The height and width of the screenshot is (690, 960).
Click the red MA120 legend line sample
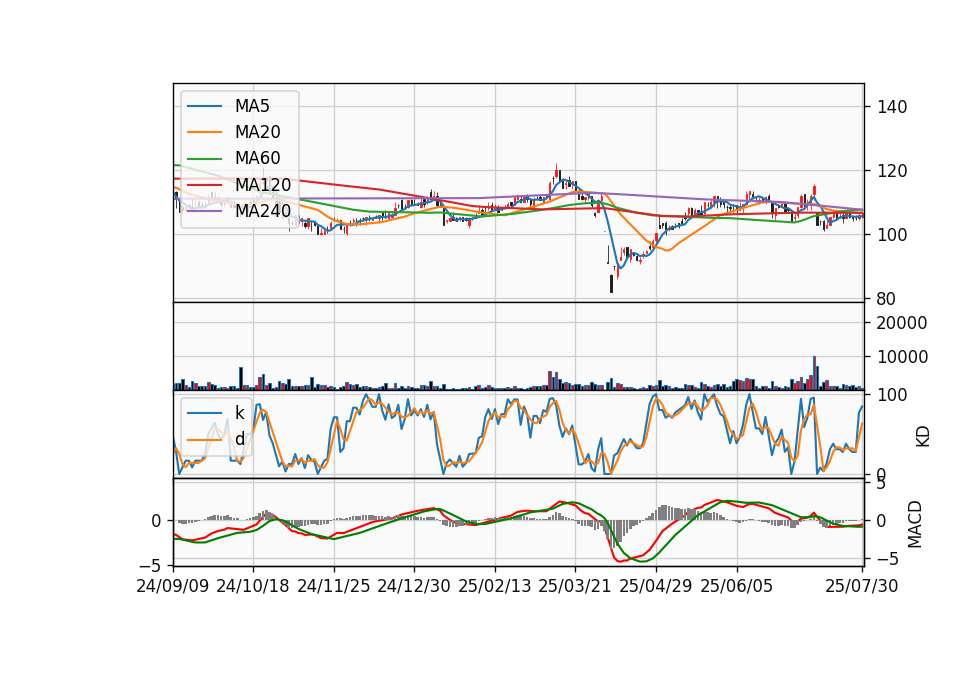[x=204, y=185]
